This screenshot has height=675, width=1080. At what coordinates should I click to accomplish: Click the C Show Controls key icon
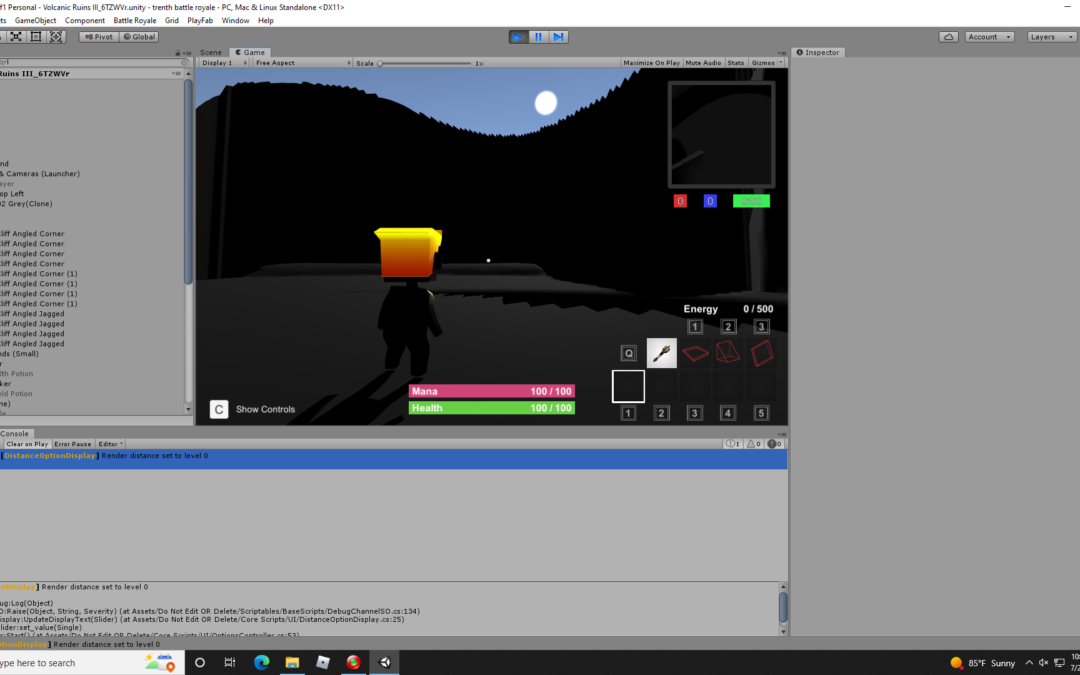click(218, 409)
